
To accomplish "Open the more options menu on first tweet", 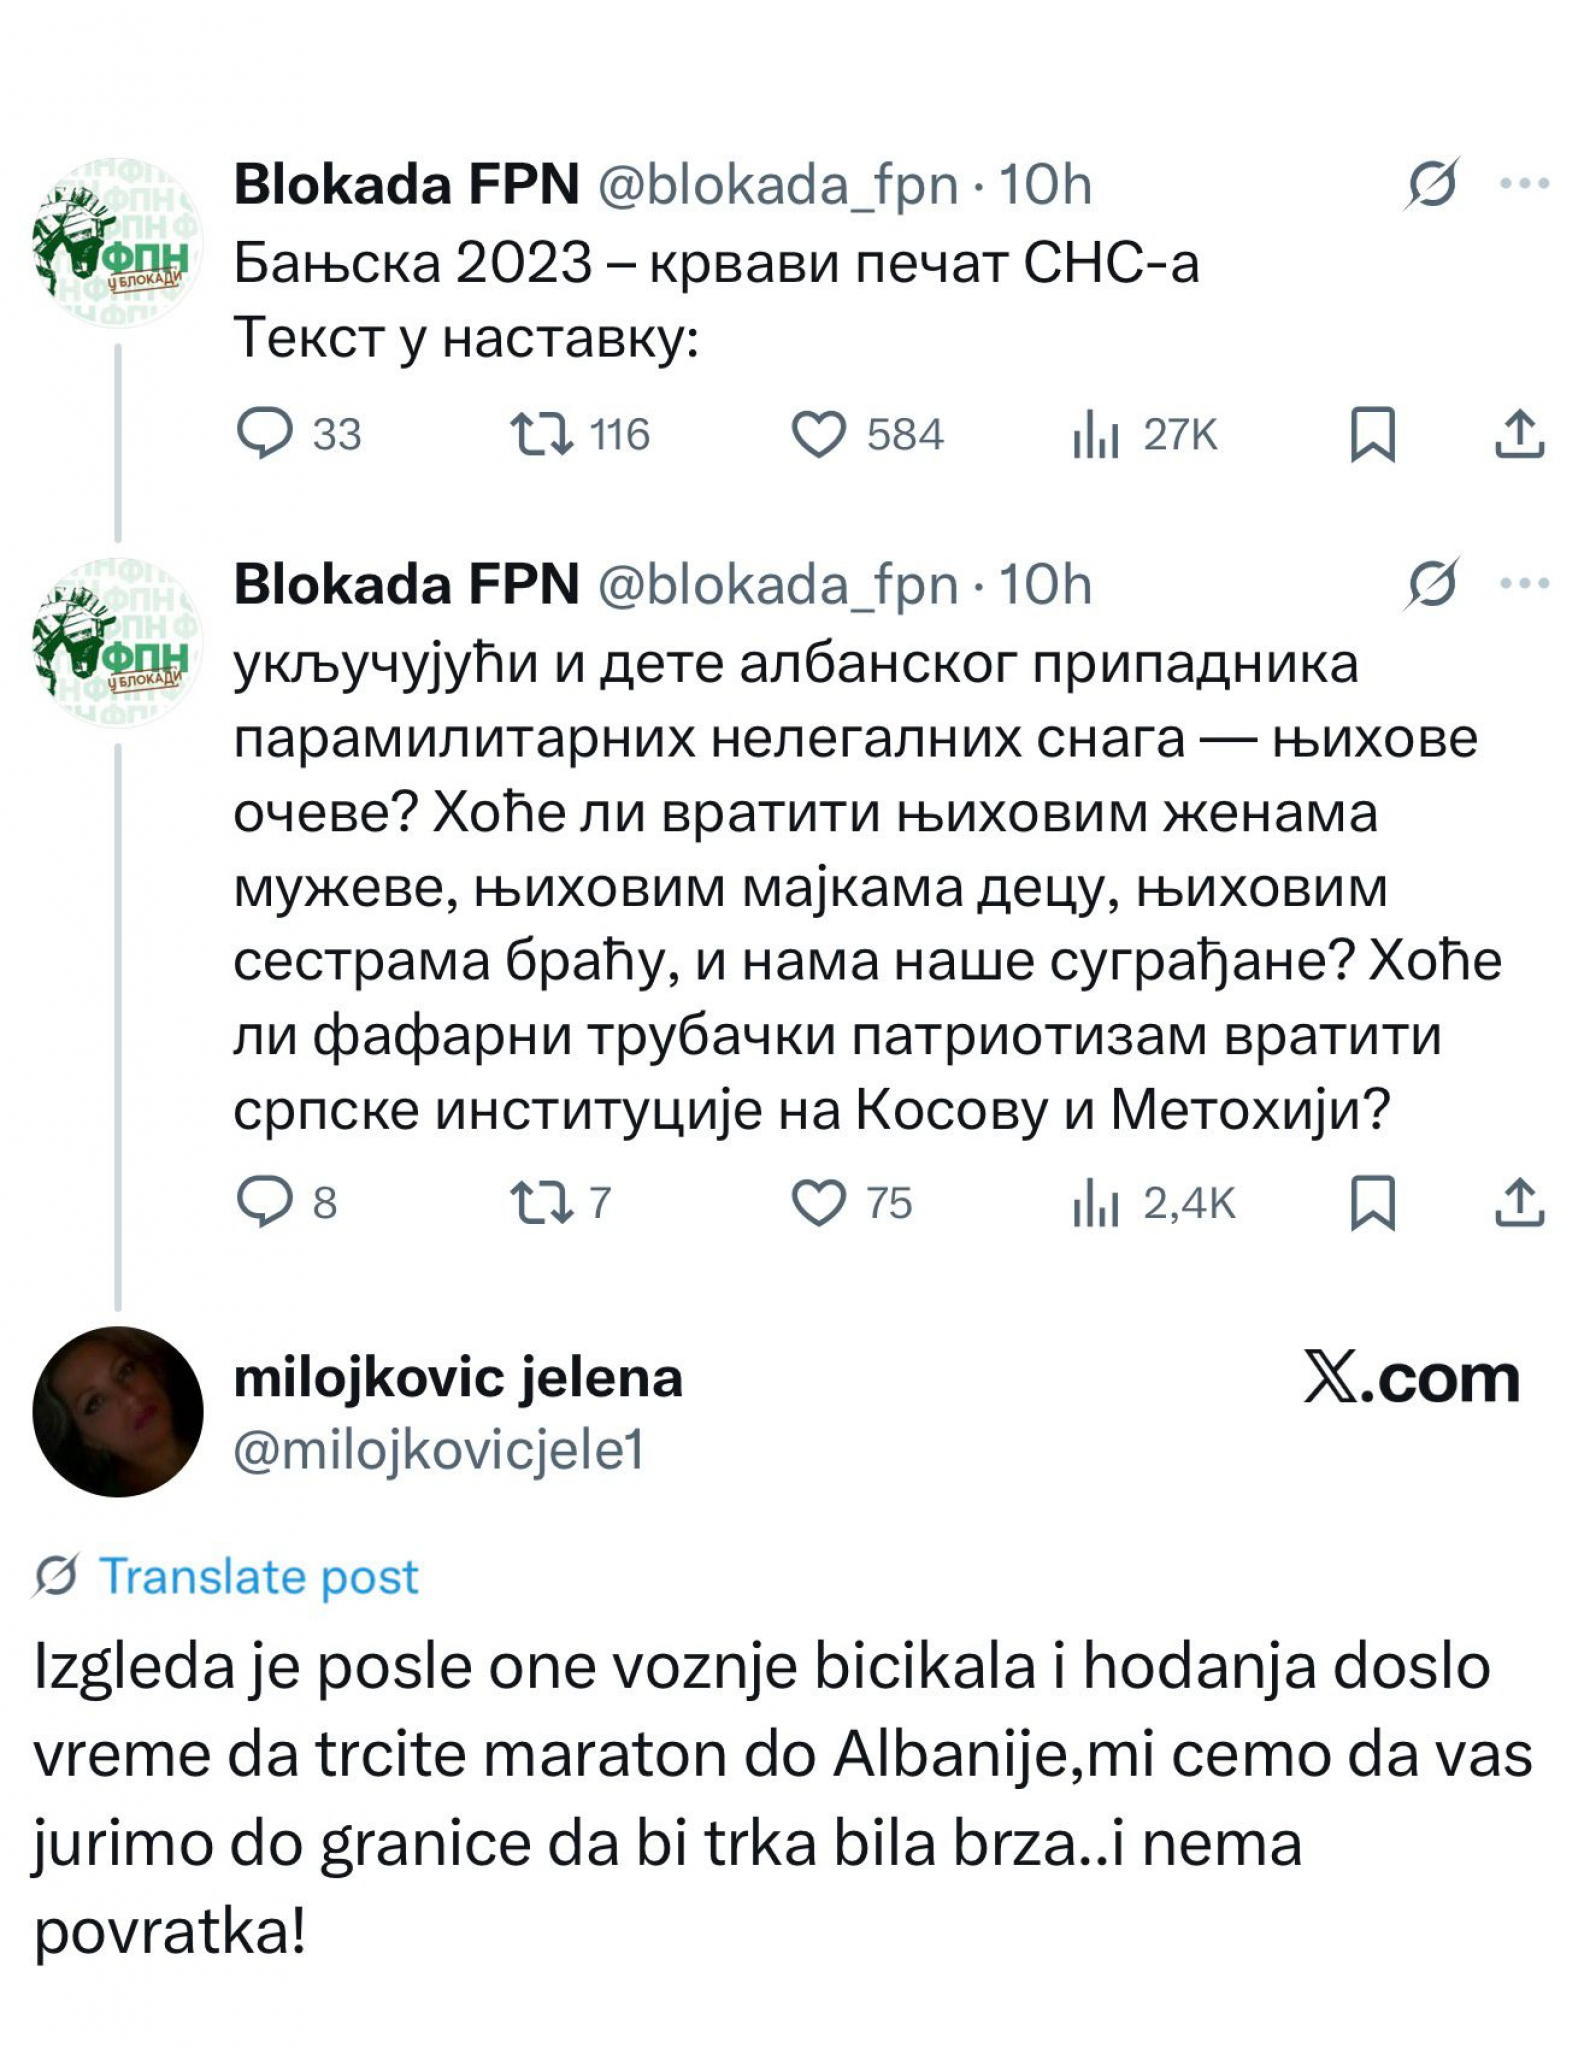I will 1523,183.
